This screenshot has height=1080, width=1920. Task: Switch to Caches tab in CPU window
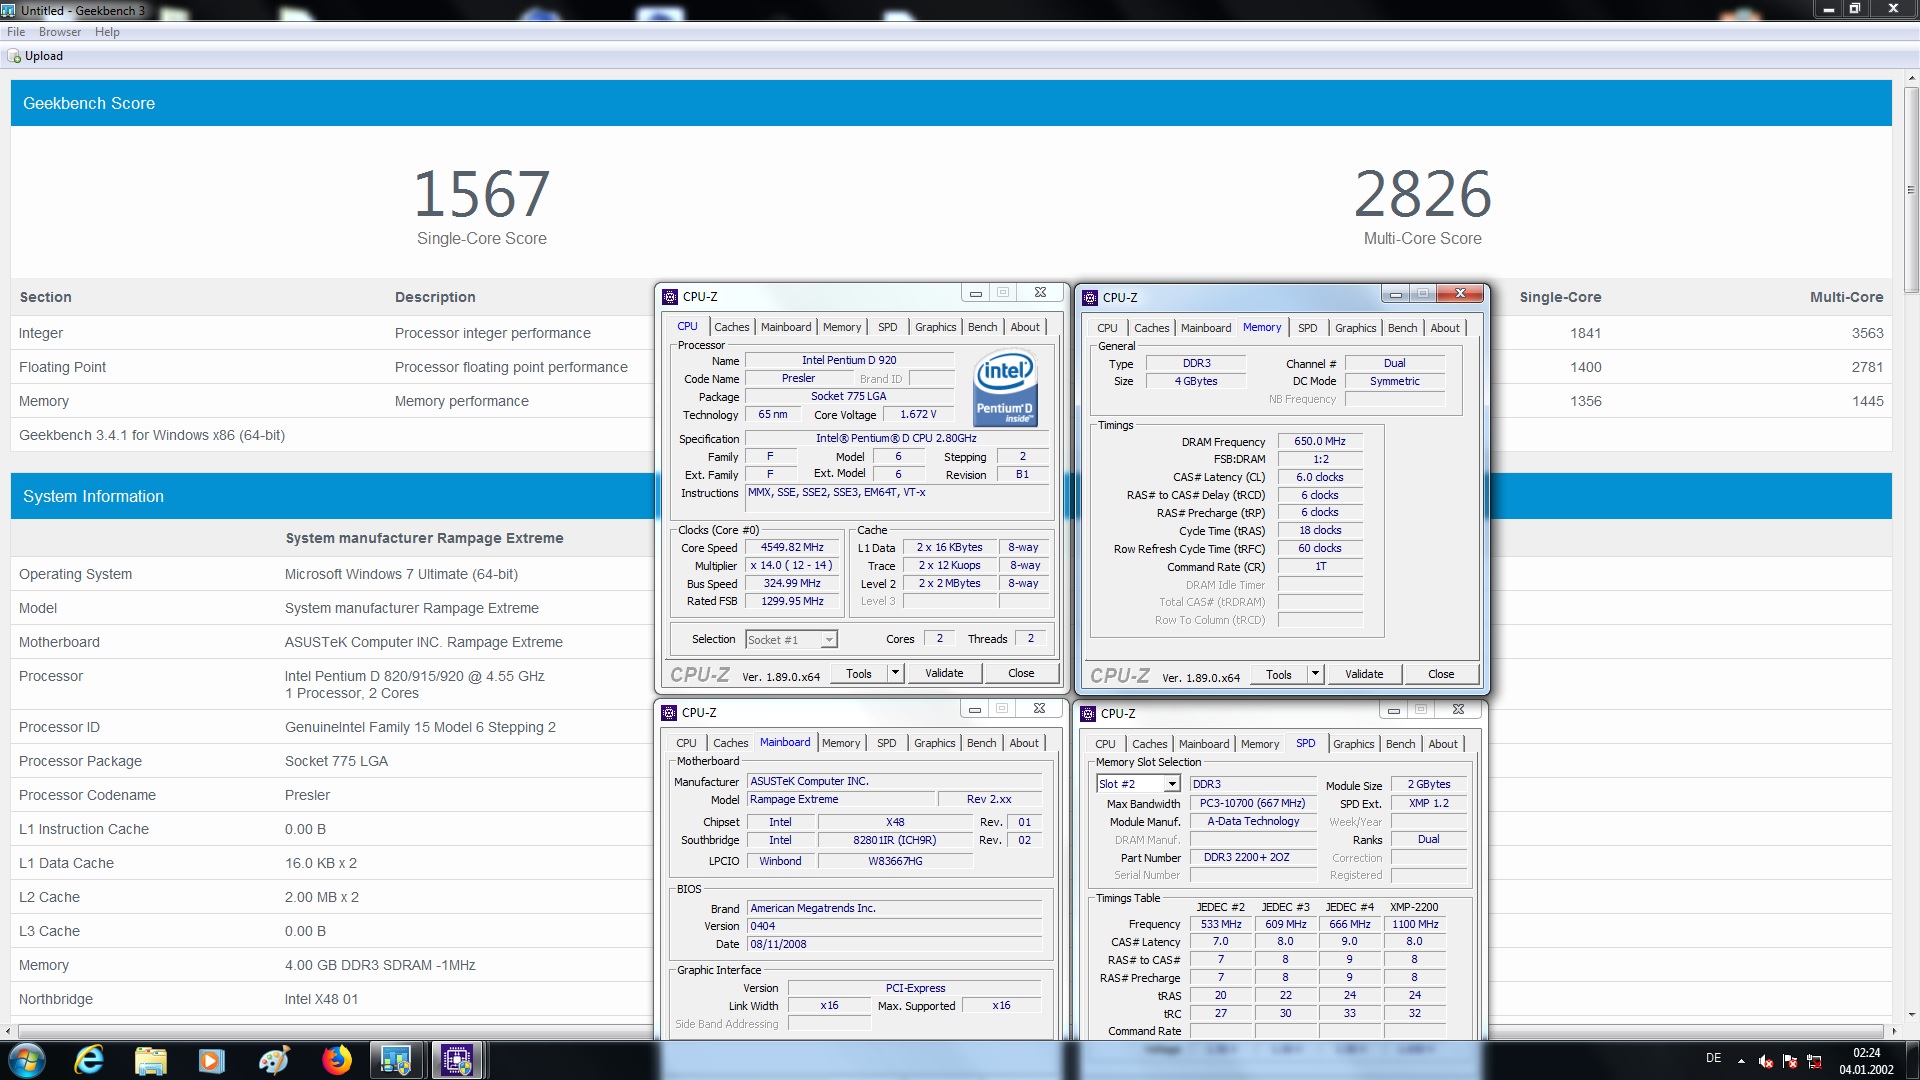[731, 327]
